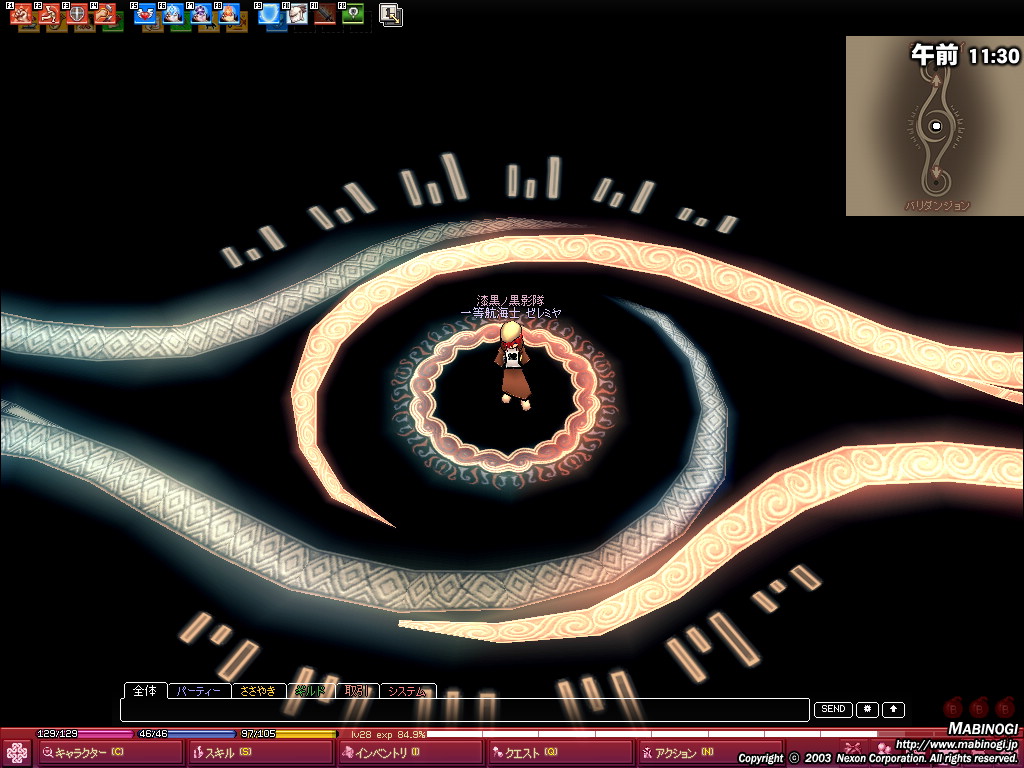Image resolution: width=1024 pixels, height=768 pixels.
Task: Click the yellow stamina bar 97/105
Action: 288,734
